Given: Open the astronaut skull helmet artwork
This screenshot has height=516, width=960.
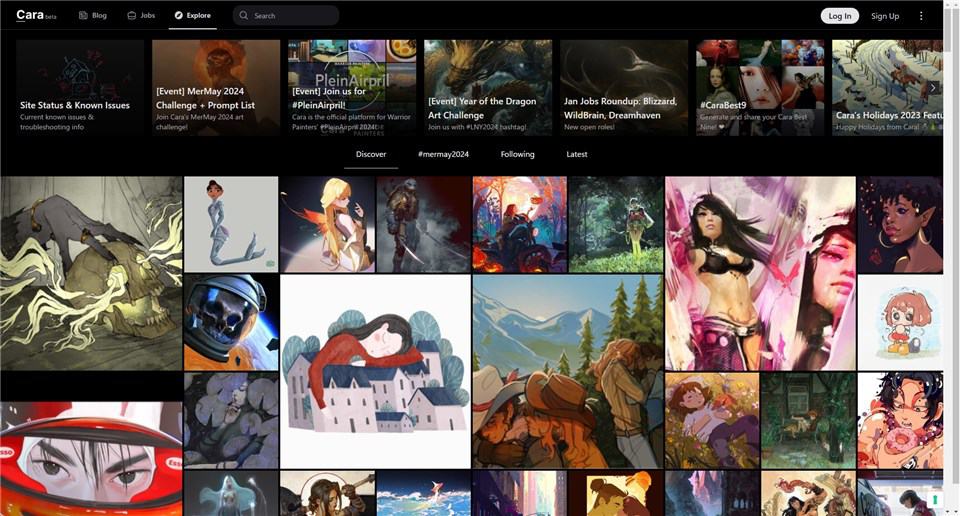Looking at the screenshot, I should [231, 322].
